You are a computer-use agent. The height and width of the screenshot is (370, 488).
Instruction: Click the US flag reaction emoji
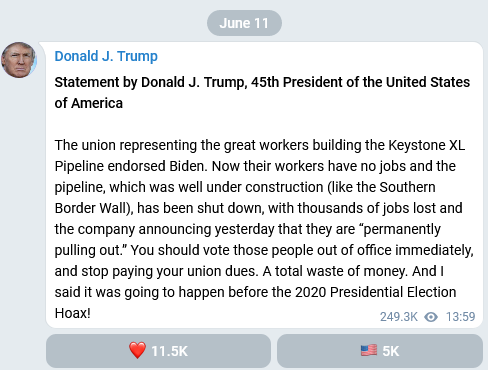(369, 351)
